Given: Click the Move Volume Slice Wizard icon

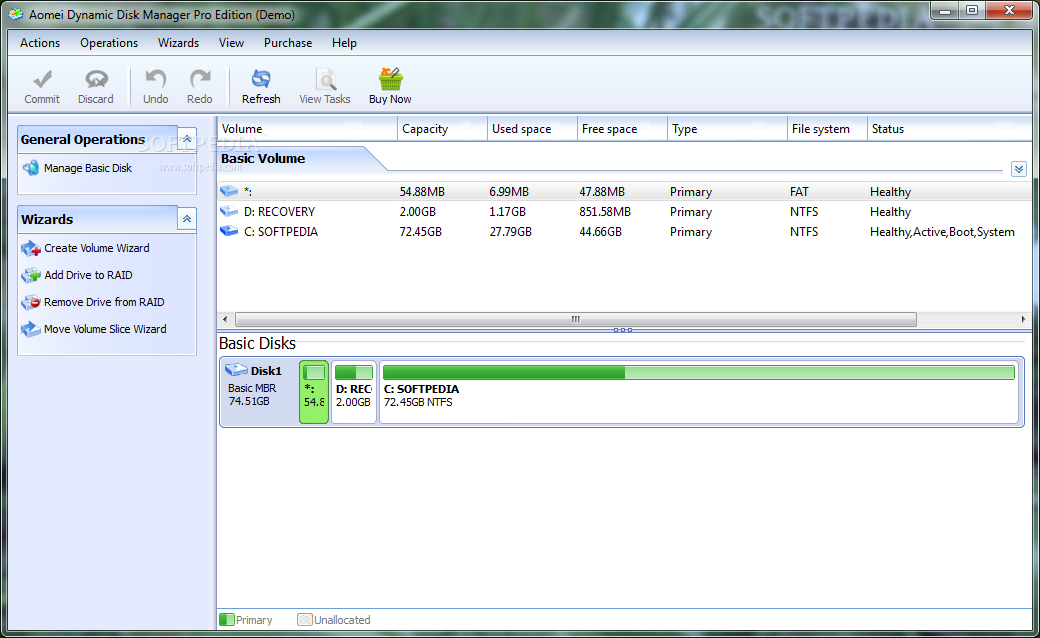Looking at the screenshot, I should [x=31, y=329].
